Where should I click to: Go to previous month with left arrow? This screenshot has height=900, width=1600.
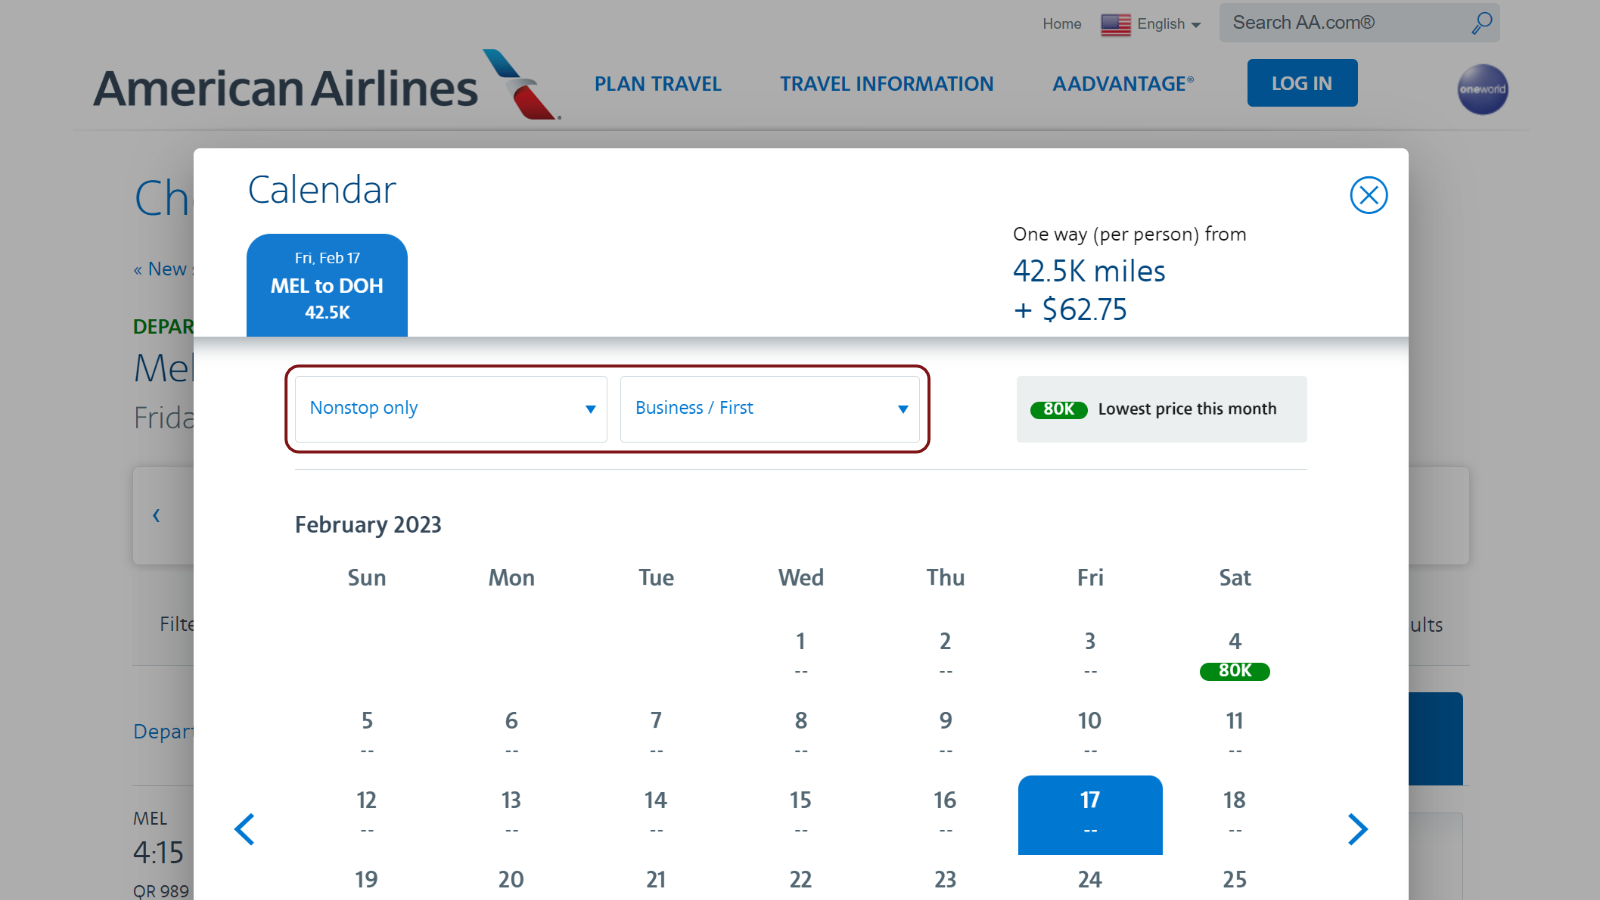(245, 829)
